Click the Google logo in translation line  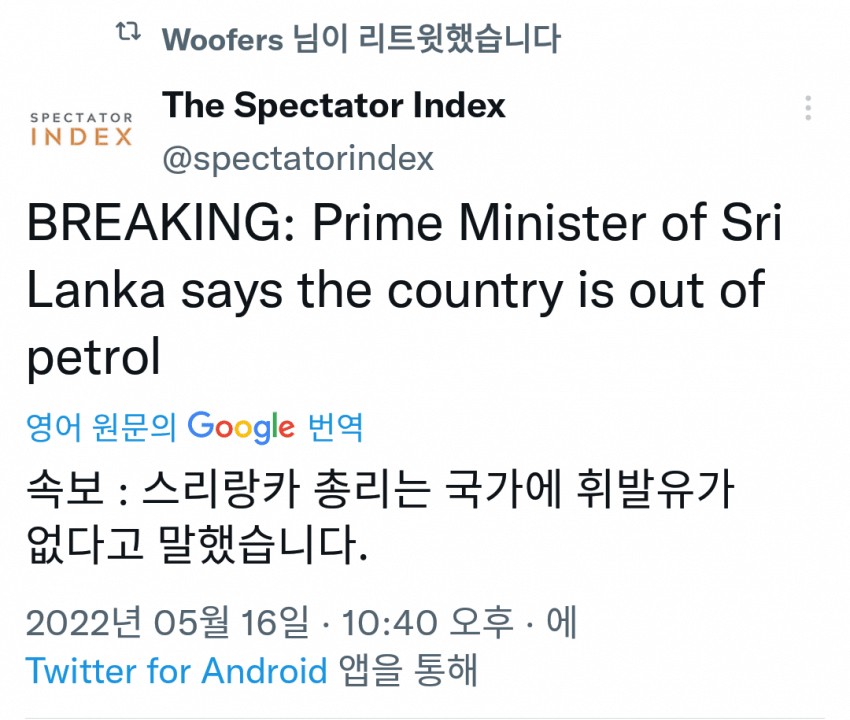pos(241,427)
